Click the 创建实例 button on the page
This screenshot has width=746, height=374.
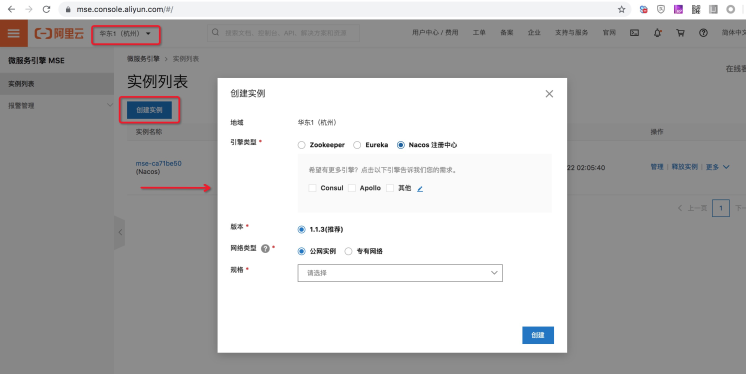149,110
